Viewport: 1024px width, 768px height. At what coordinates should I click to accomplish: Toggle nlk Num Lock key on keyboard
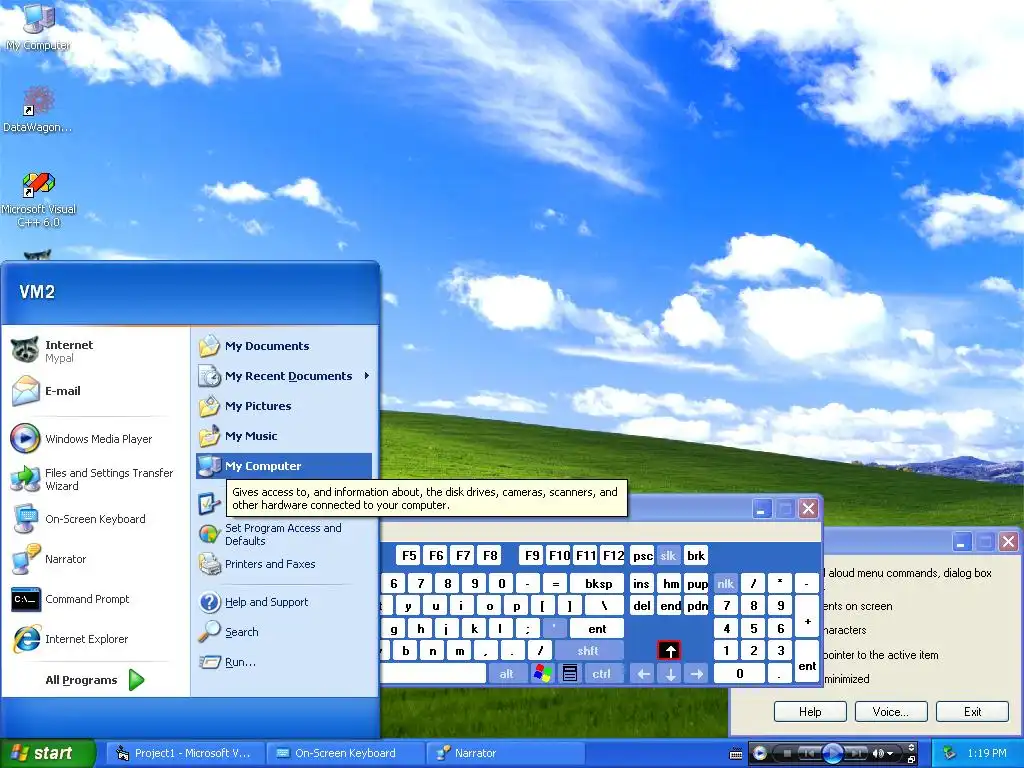[x=726, y=583]
